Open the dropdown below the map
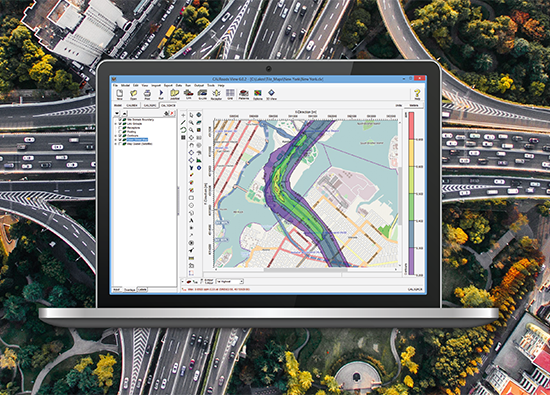 (230, 281)
